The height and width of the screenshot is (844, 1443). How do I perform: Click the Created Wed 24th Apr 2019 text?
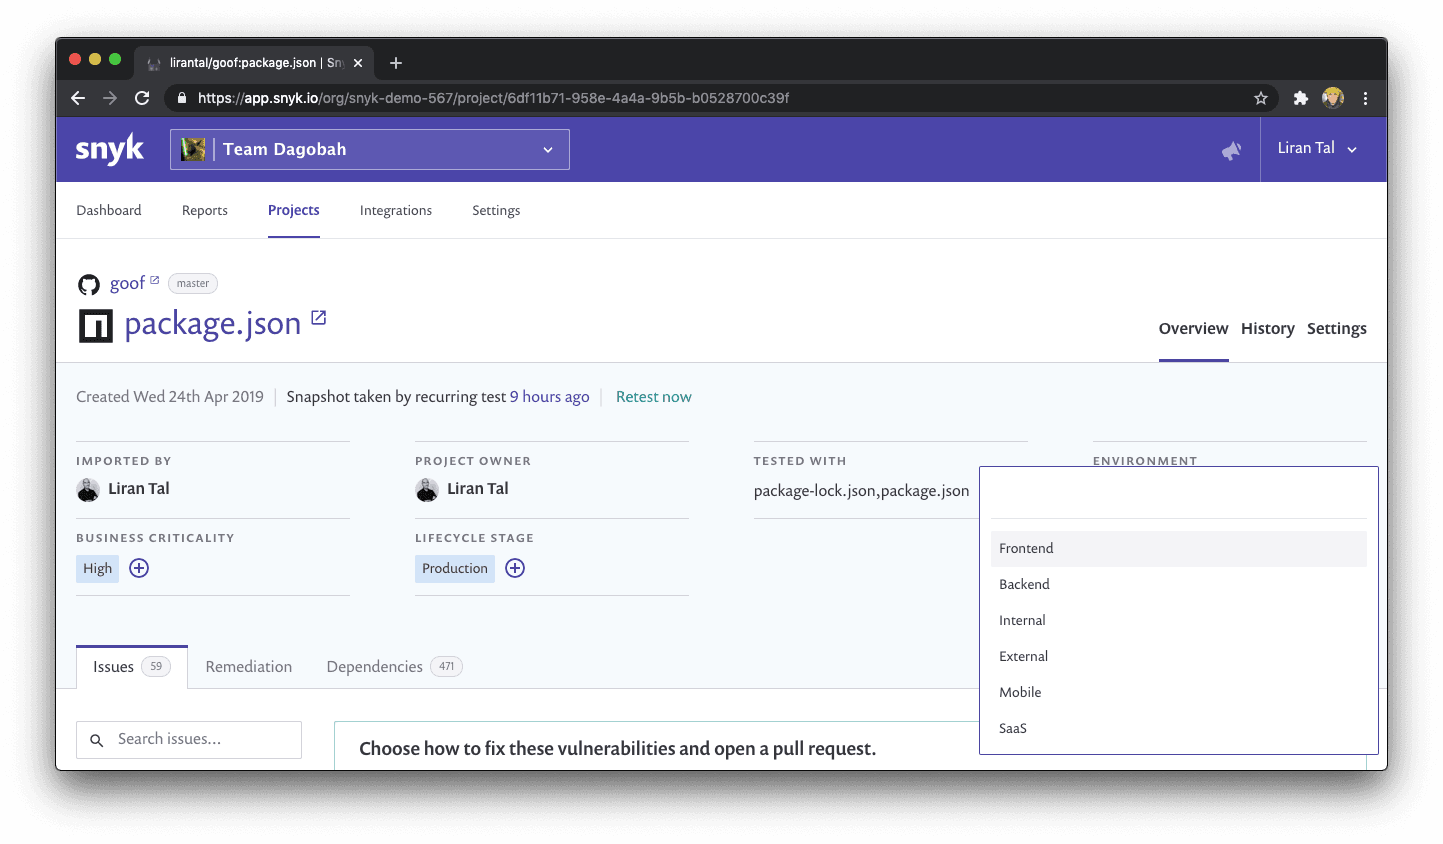(170, 397)
